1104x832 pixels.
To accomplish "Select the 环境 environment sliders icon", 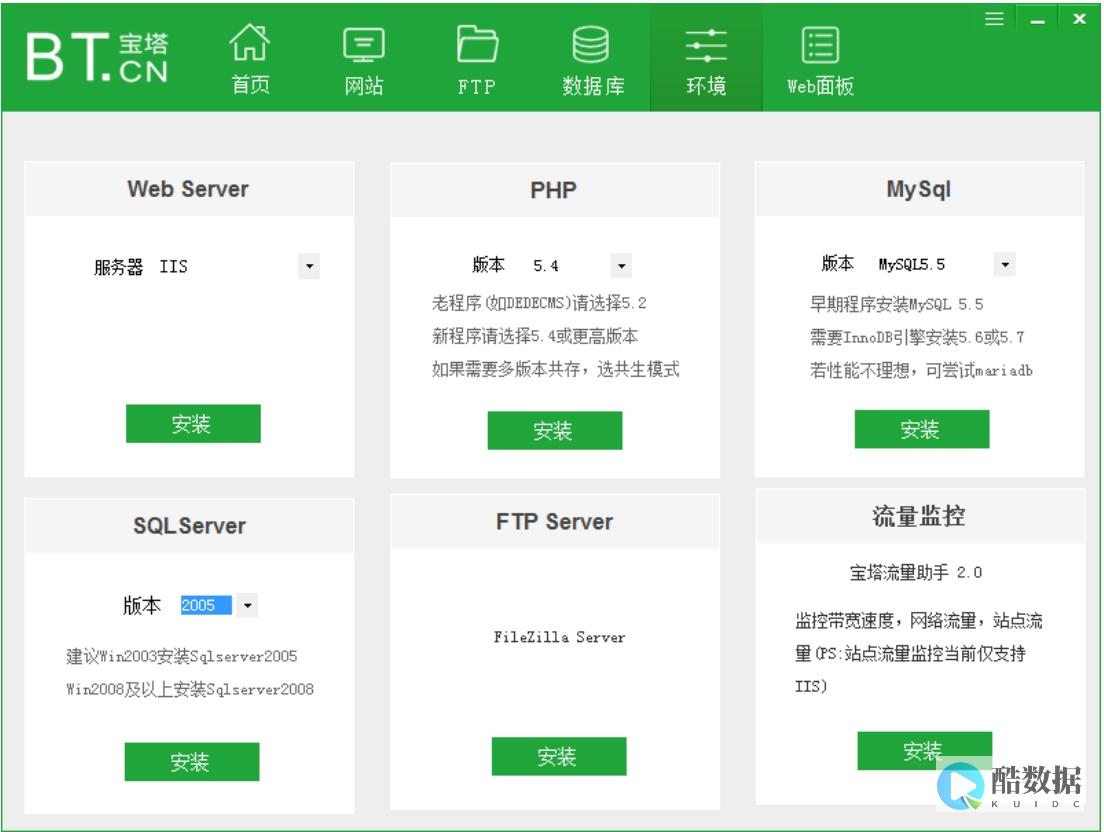I will click(x=705, y=46).
